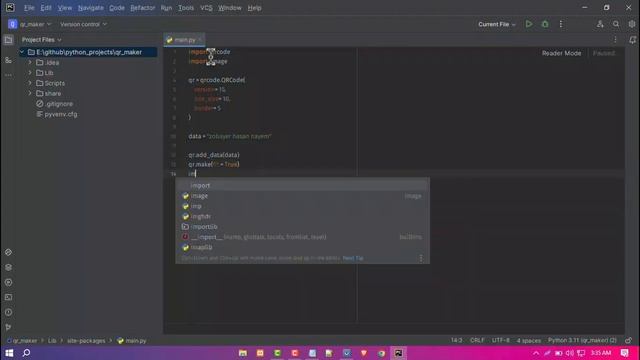Click the taskbar clock showing 3:35 AM
640x360 pixels.
pyautogui.click(x=601, y=353)
